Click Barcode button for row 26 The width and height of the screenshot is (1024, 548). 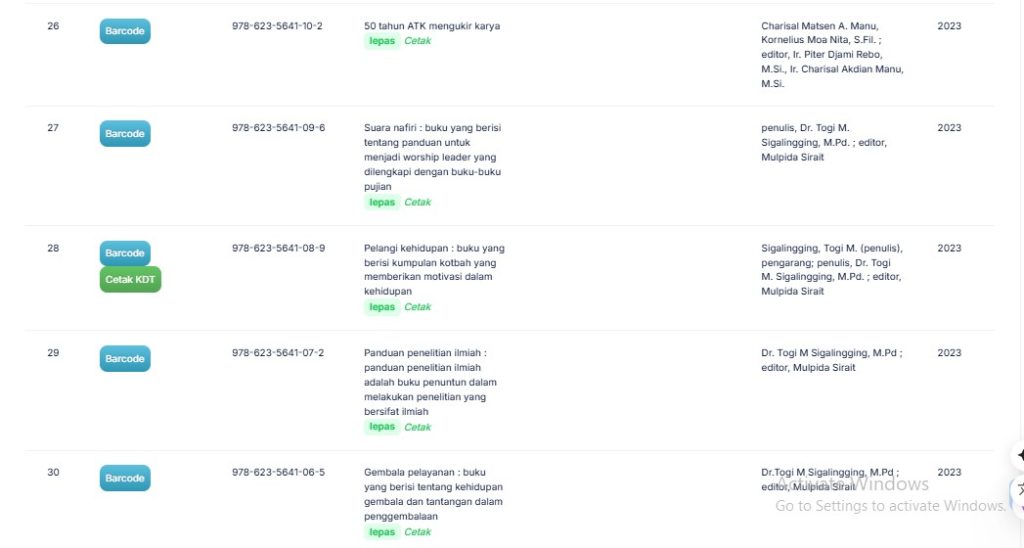[125, 31]
